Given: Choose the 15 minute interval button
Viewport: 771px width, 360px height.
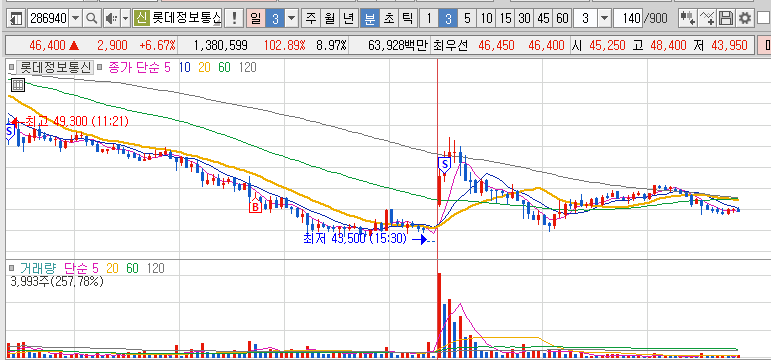Looking at the screenshot, I should point(505,19).
